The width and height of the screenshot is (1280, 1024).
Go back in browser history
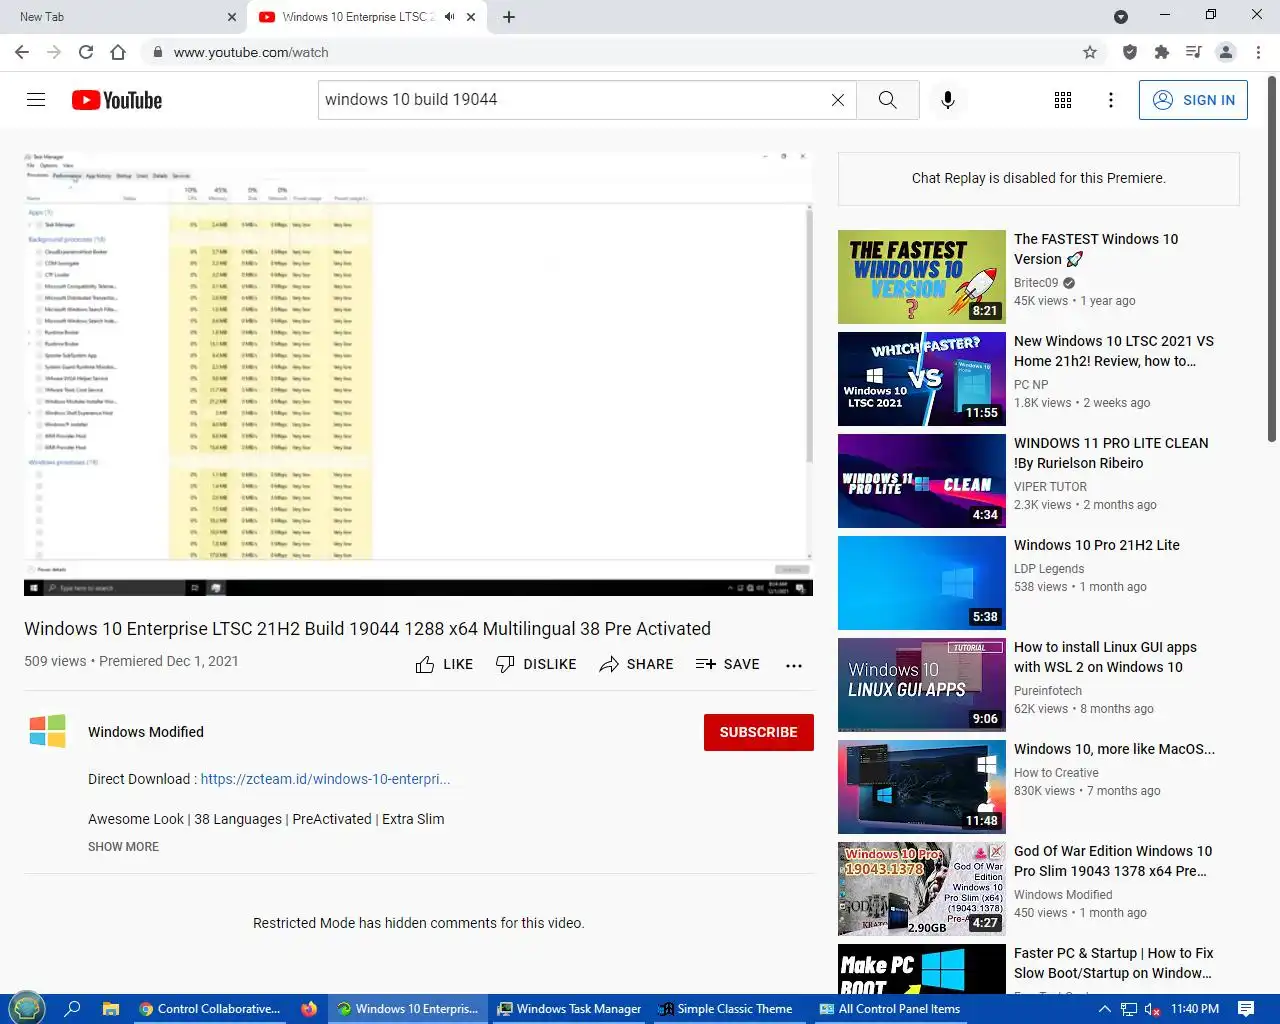tap(22, 52)
